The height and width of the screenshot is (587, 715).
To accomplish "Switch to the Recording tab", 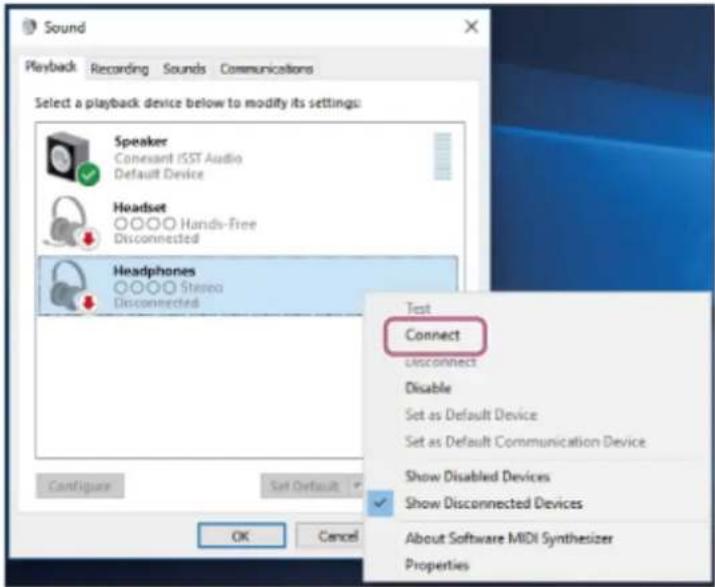I will 119,69.
